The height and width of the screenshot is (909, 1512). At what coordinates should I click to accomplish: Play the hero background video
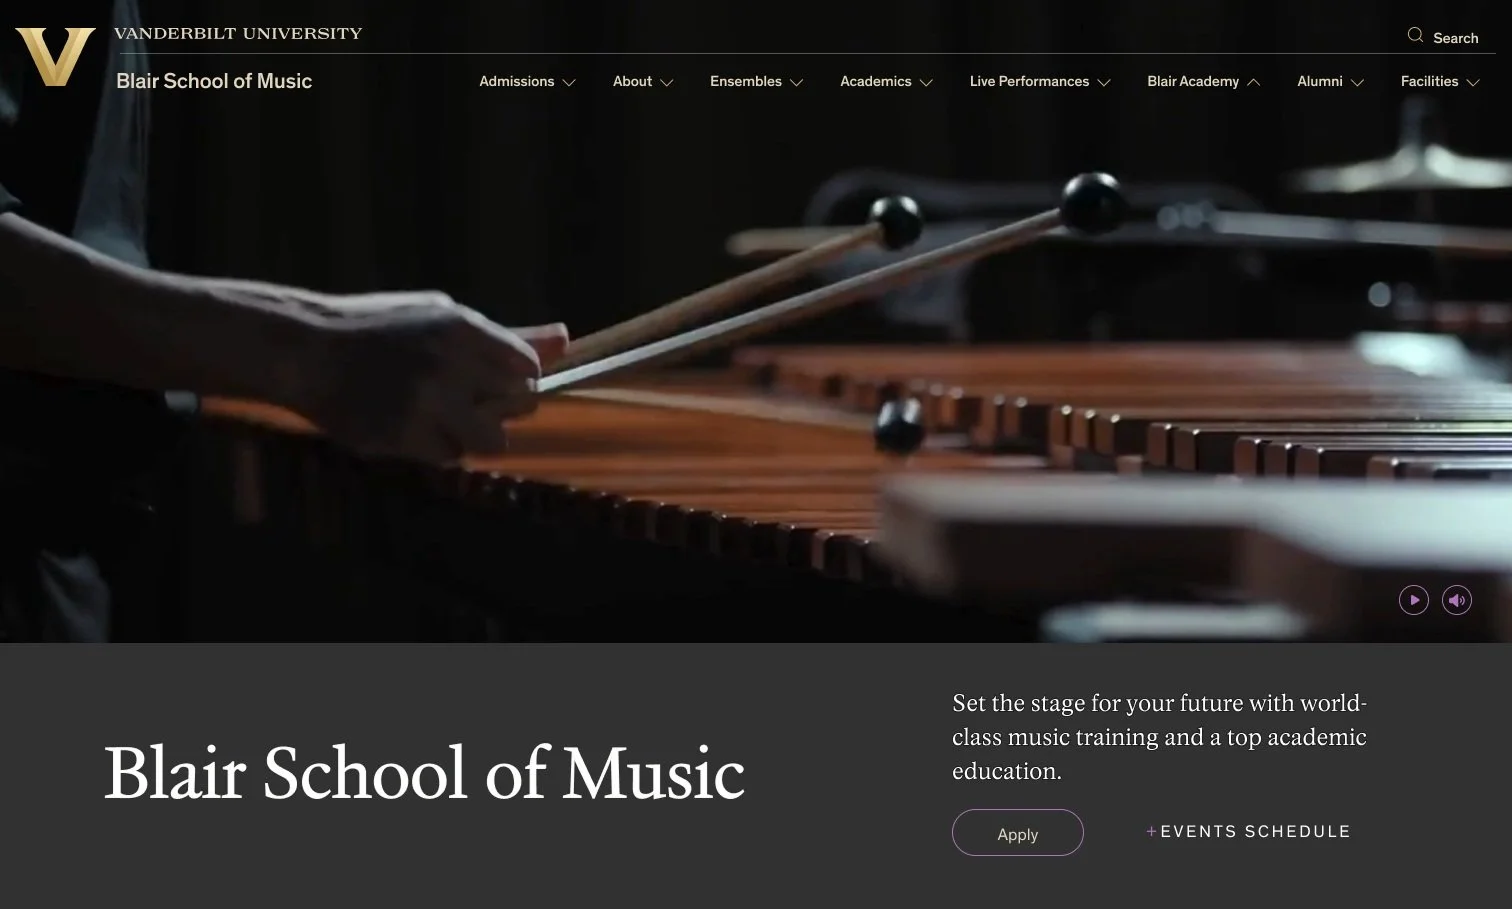[1413, 600]
